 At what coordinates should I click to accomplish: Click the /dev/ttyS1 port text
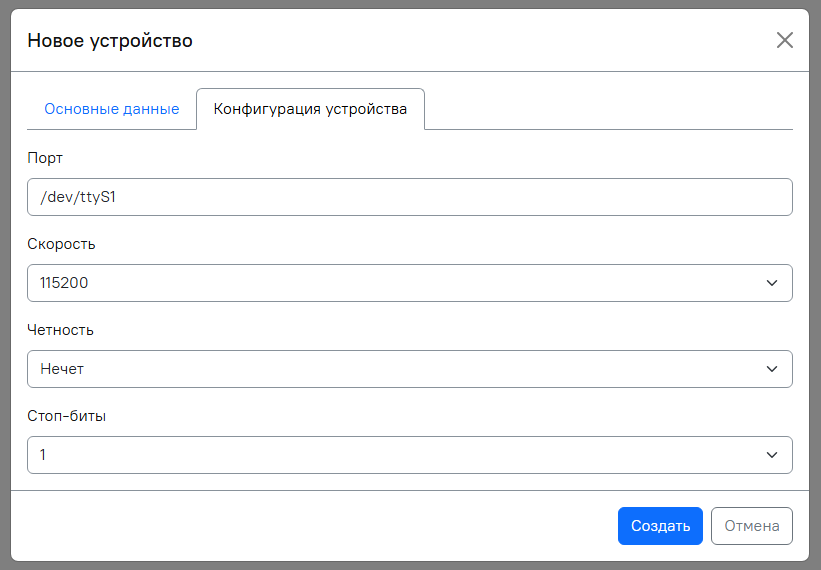point(78,197)
